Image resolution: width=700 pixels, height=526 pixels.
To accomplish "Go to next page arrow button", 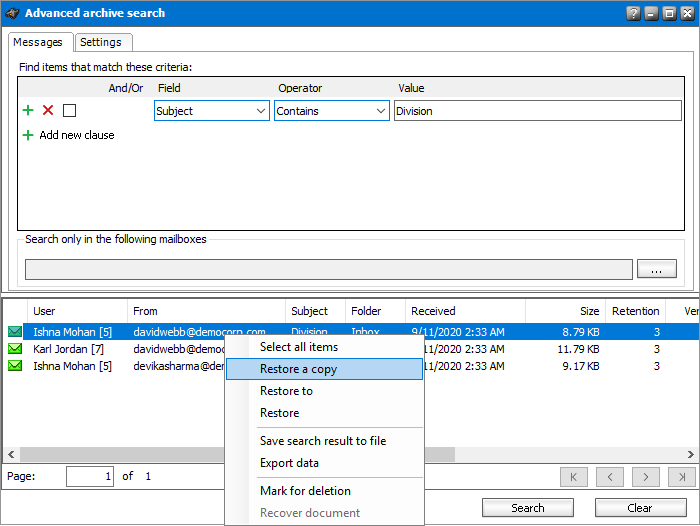I will coord(646,477).
